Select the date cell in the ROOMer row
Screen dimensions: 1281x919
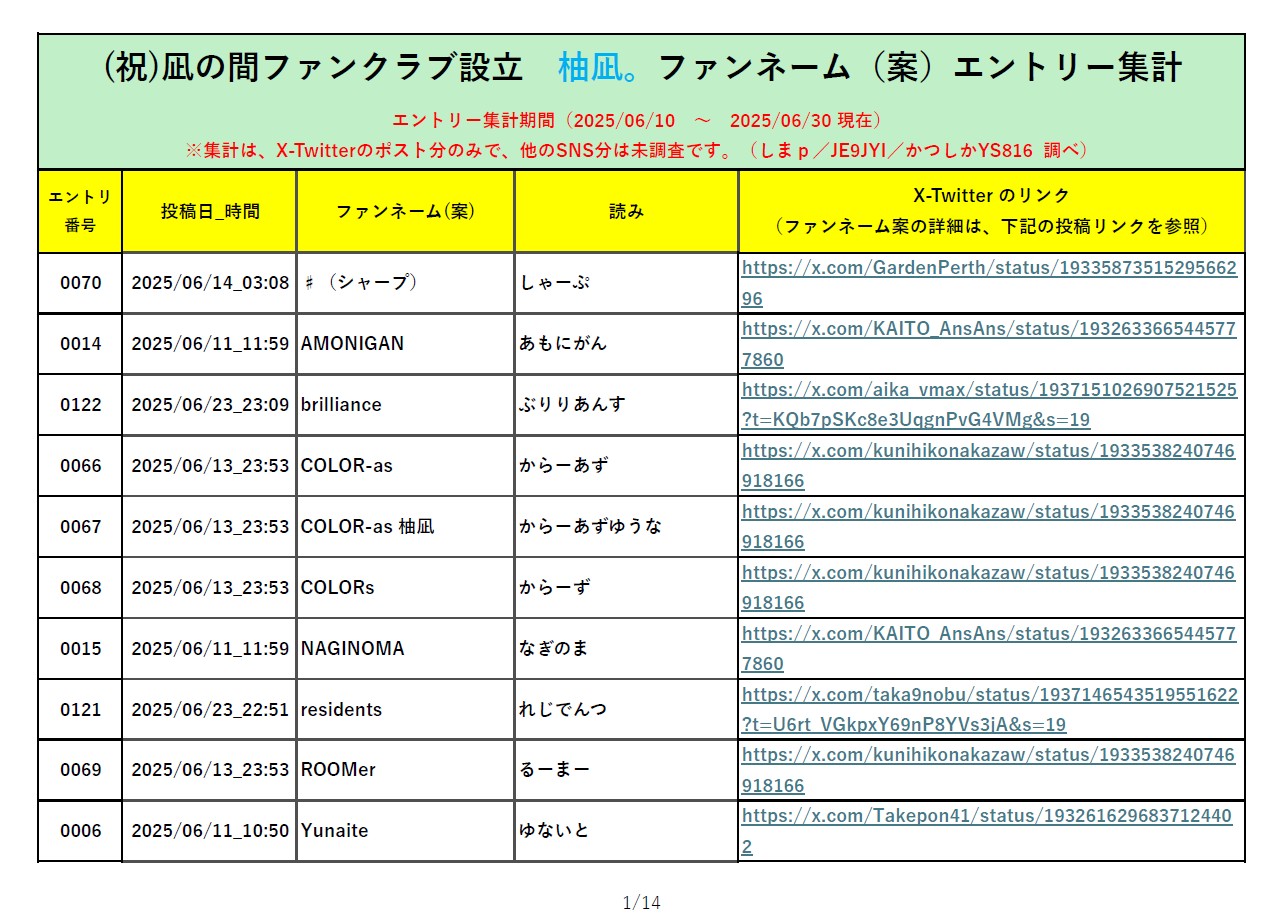click(210, 771)
